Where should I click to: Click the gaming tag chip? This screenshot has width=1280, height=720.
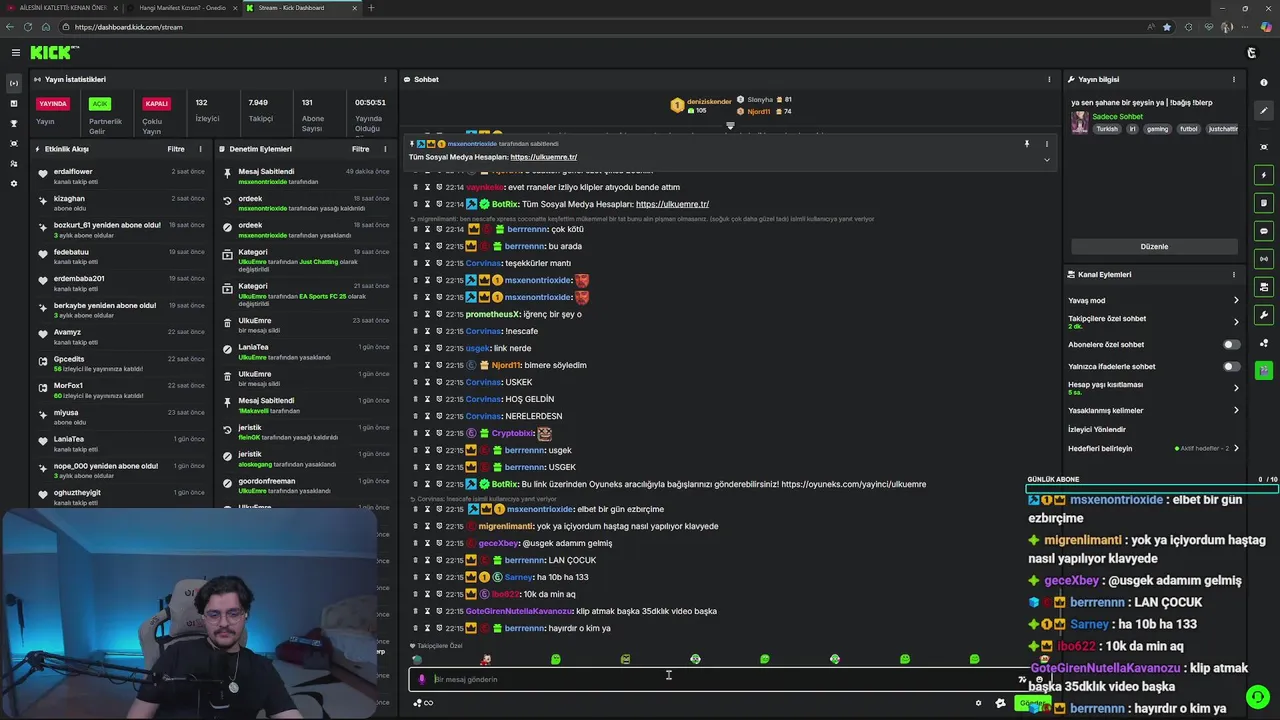(1157, 129)
